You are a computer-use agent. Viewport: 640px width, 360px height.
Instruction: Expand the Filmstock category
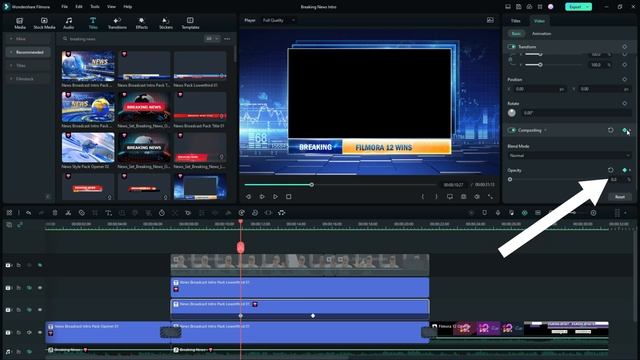click(x=28, y=78)
